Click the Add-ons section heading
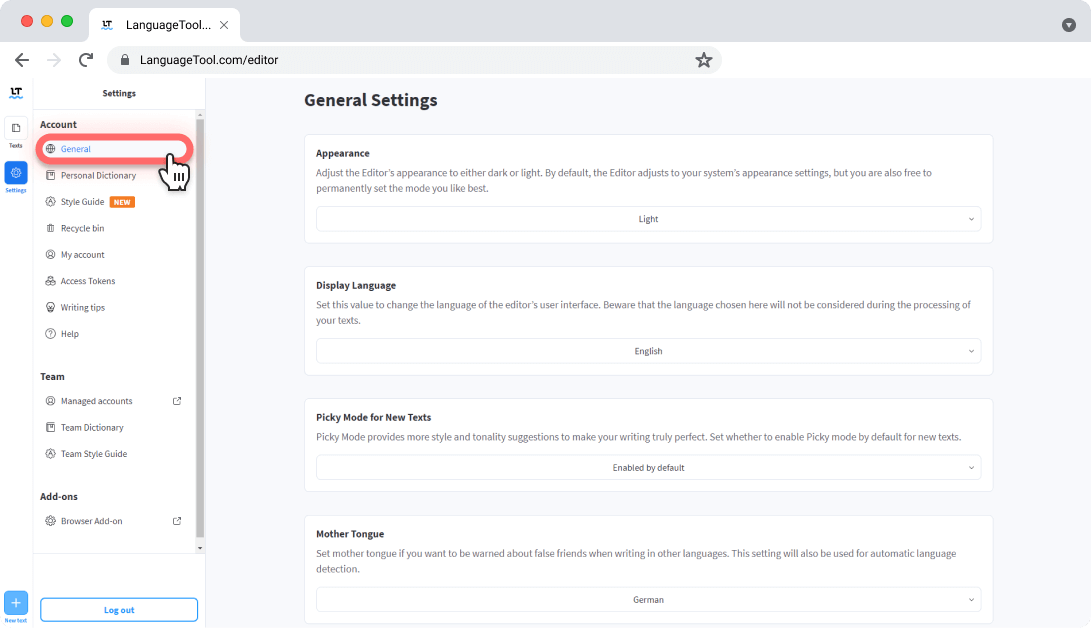This screenshot has height=628, width=1091. (59, 497)
